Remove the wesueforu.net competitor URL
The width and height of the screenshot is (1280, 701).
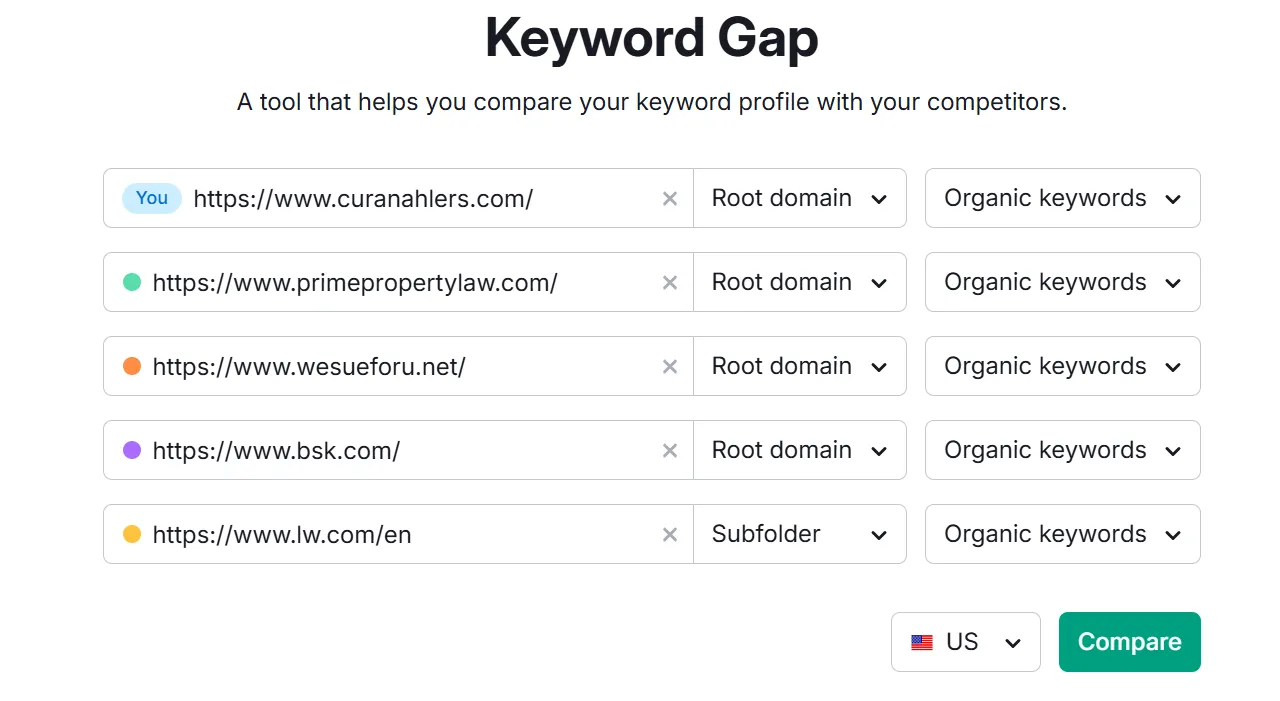(670, 367)
